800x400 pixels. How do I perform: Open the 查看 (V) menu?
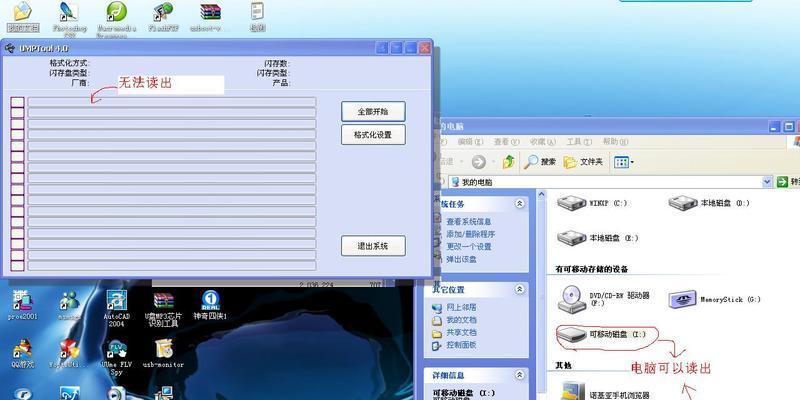coord(506,142)
